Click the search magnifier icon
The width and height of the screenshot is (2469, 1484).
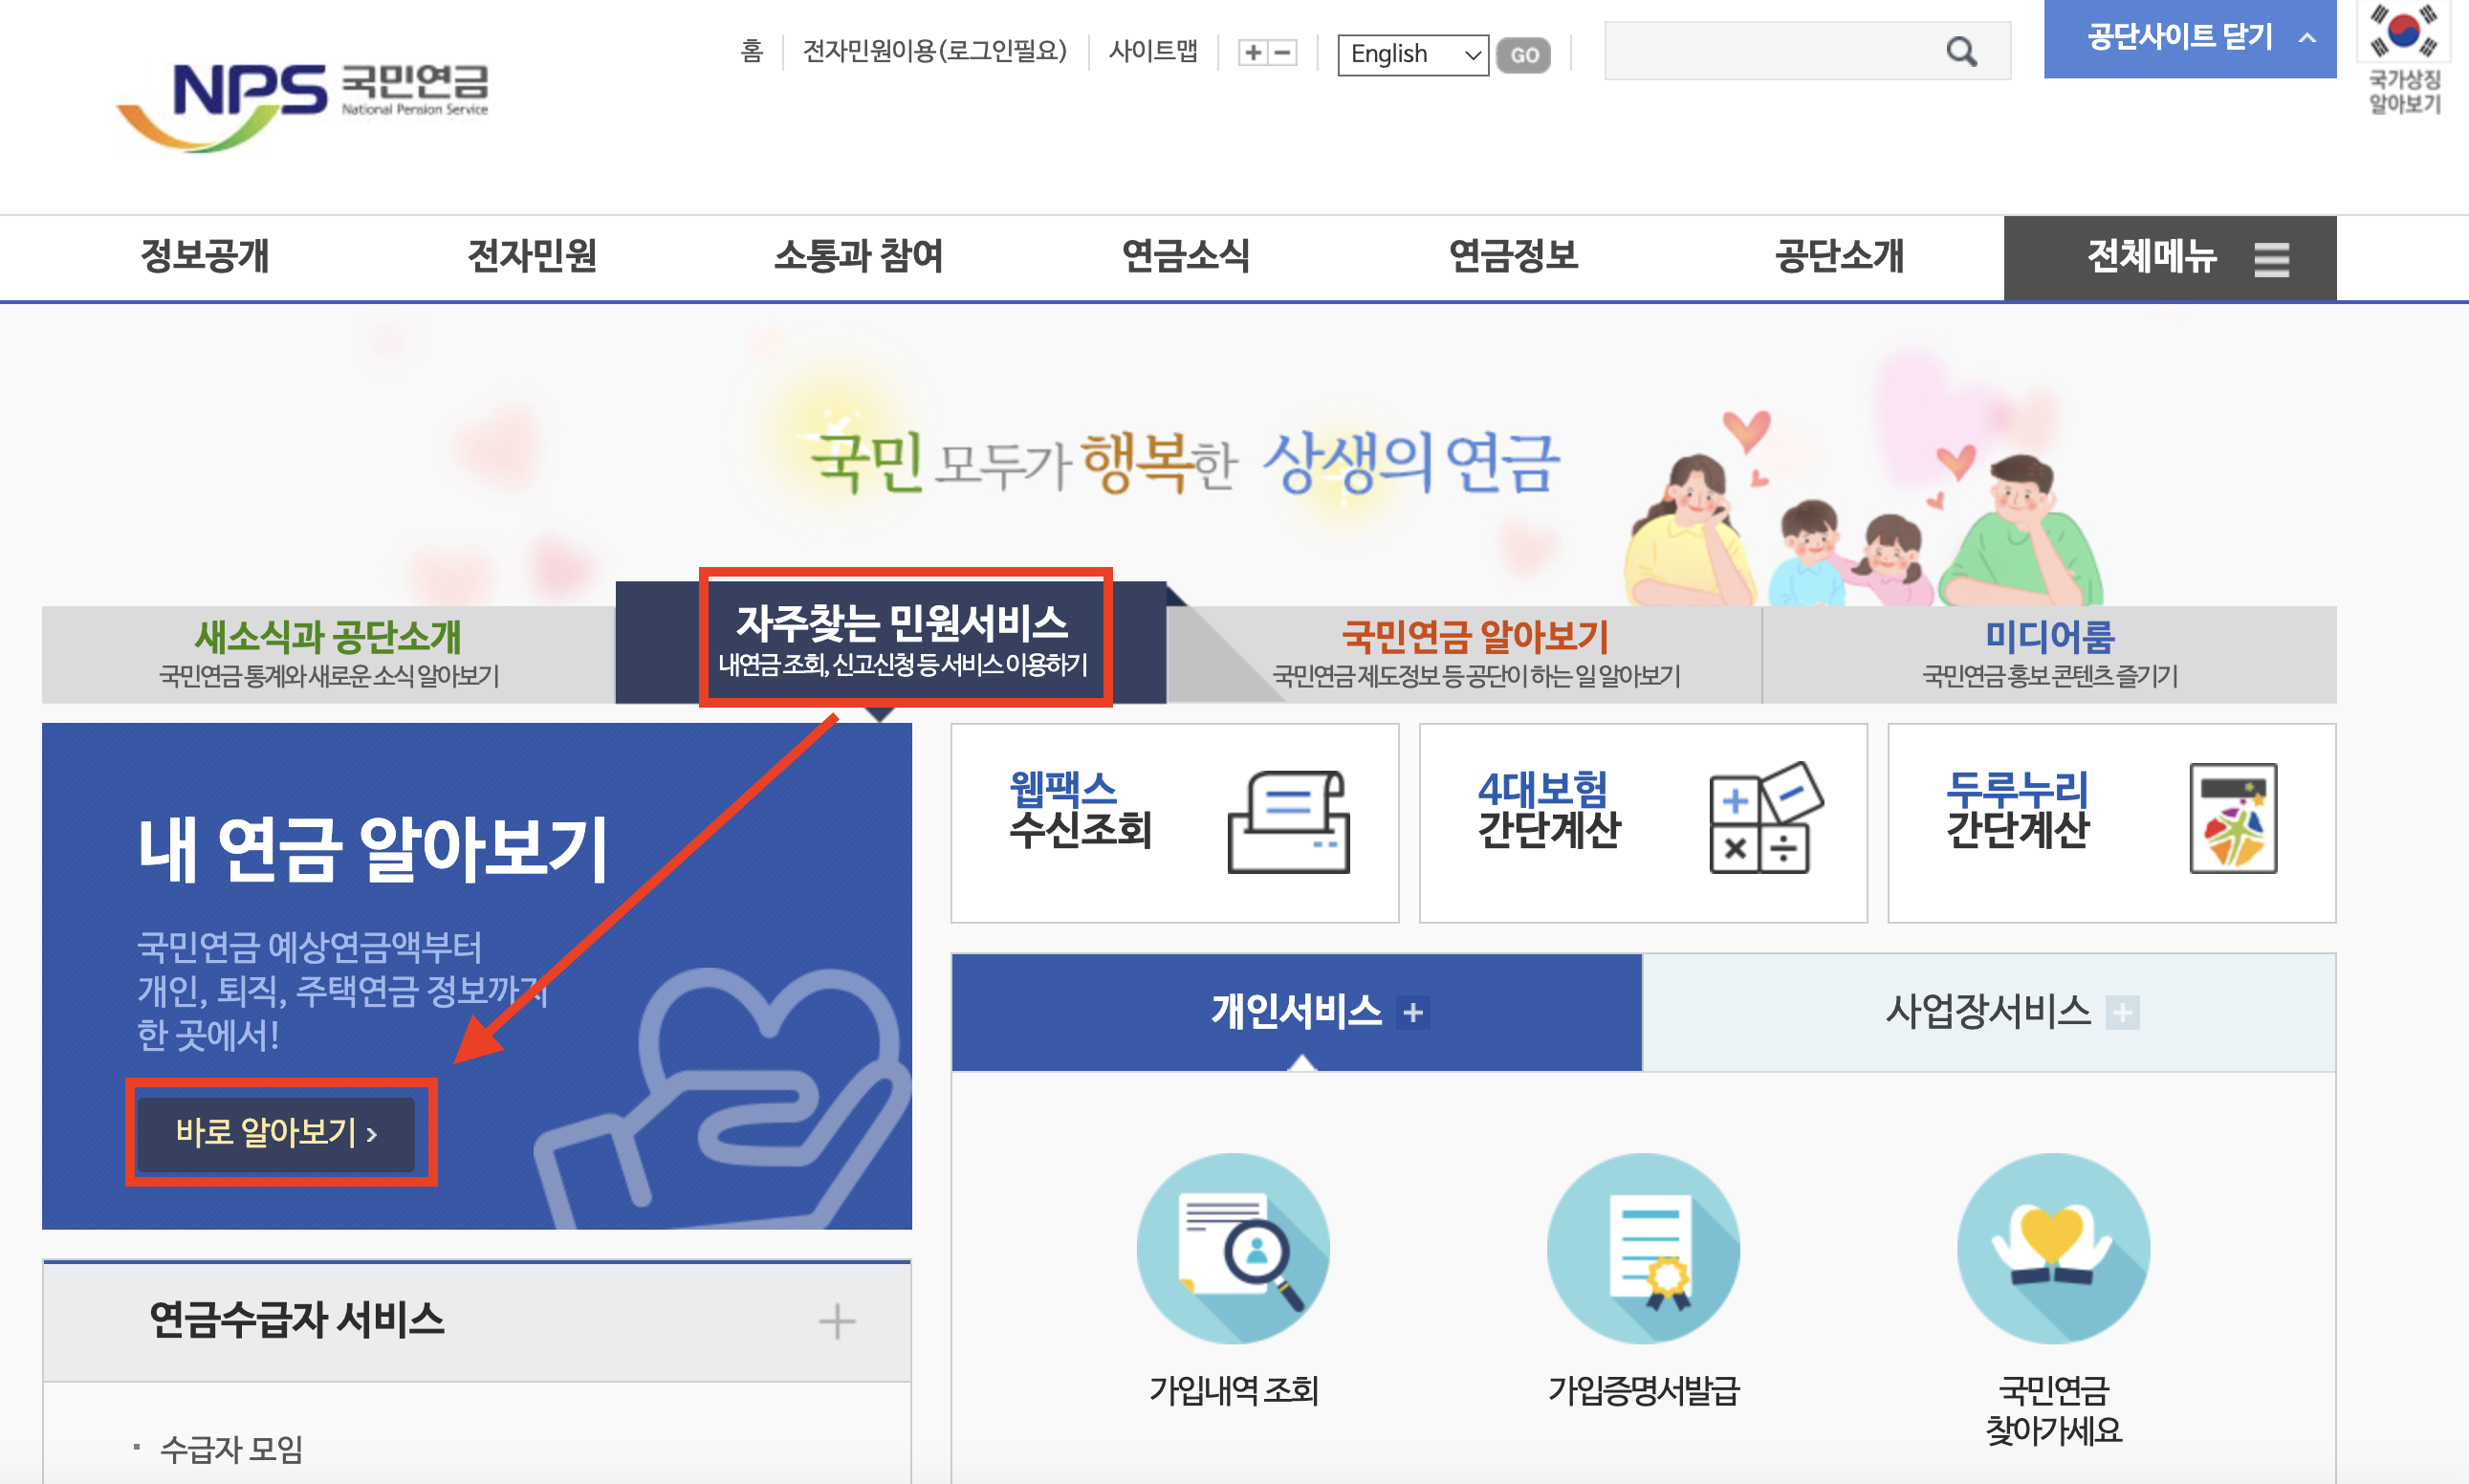(x=1960, y=50)
